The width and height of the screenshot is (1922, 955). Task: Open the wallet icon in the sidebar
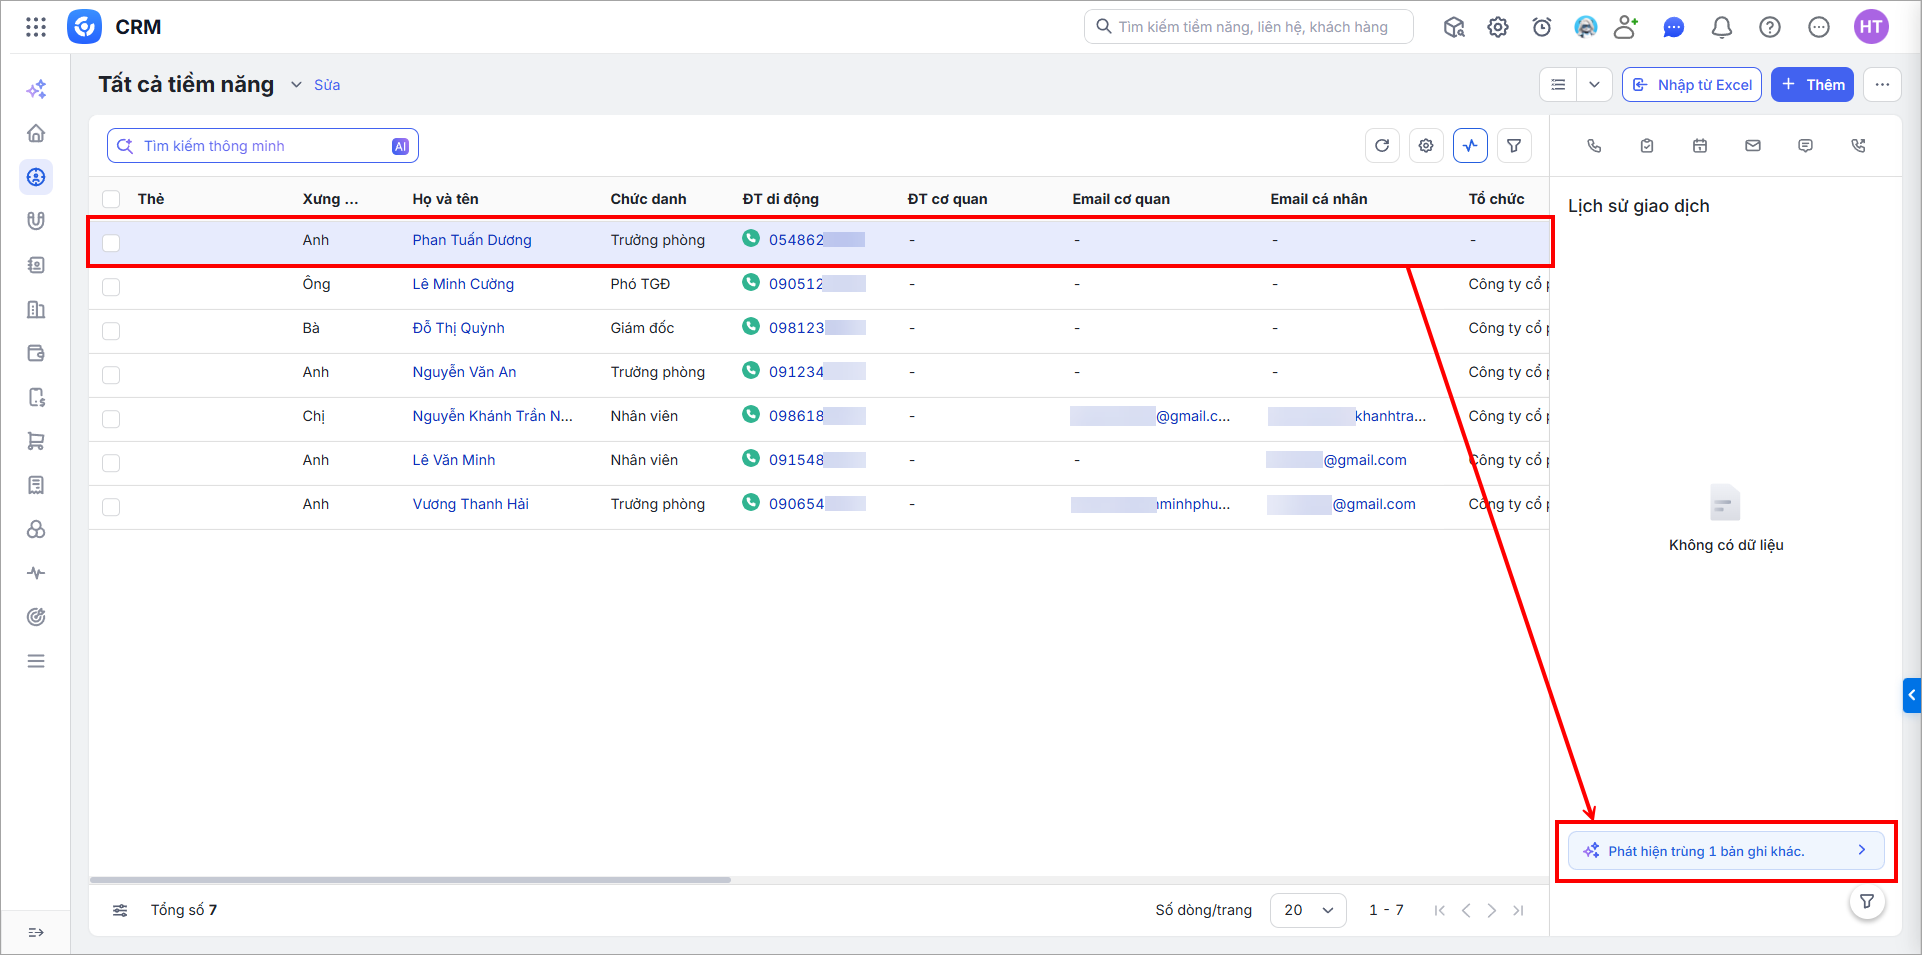coord(36,353)
